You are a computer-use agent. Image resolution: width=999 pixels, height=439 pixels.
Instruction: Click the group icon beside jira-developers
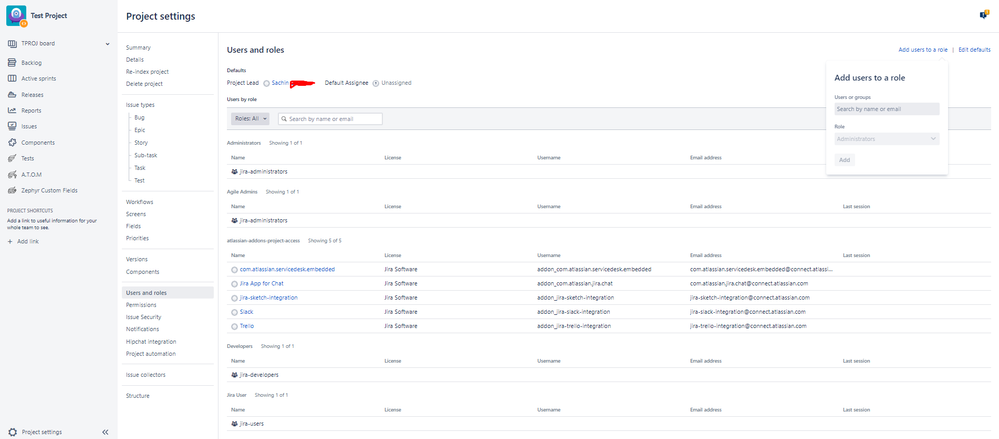234,375
